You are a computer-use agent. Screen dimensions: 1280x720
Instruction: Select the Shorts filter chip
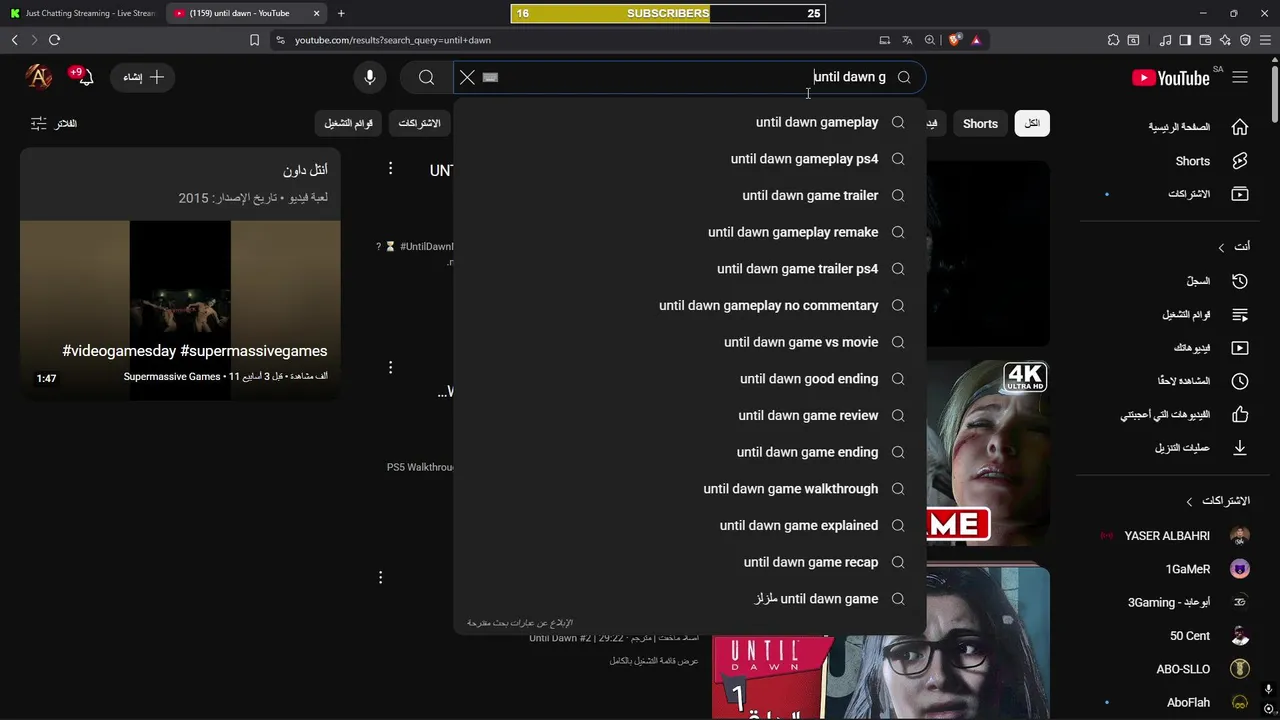pyautogui.click(x=980, y=124)
